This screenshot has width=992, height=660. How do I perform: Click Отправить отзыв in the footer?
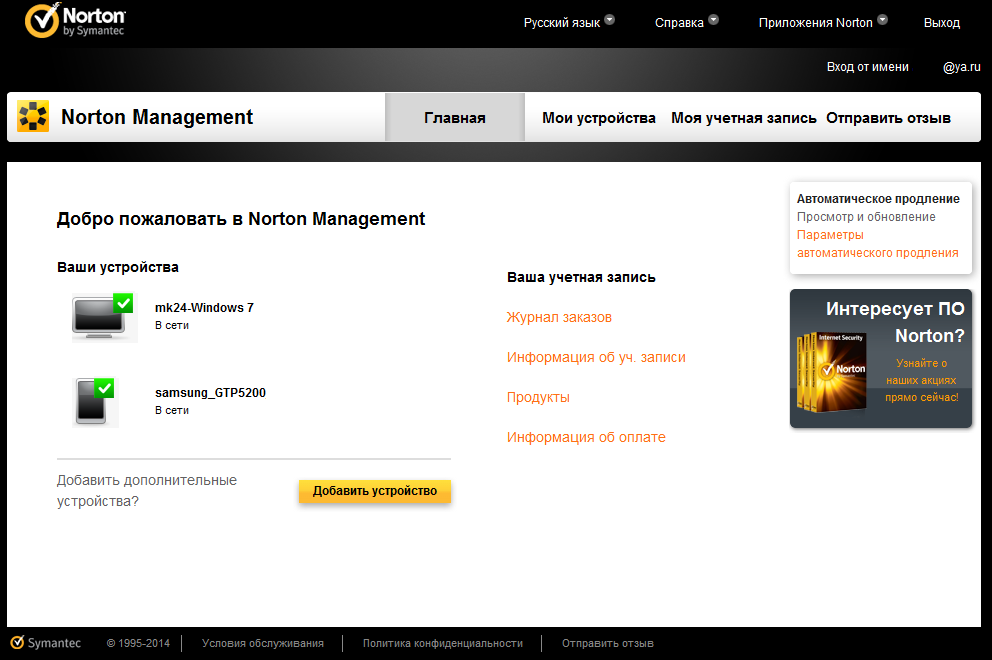[x=607, y=643]
